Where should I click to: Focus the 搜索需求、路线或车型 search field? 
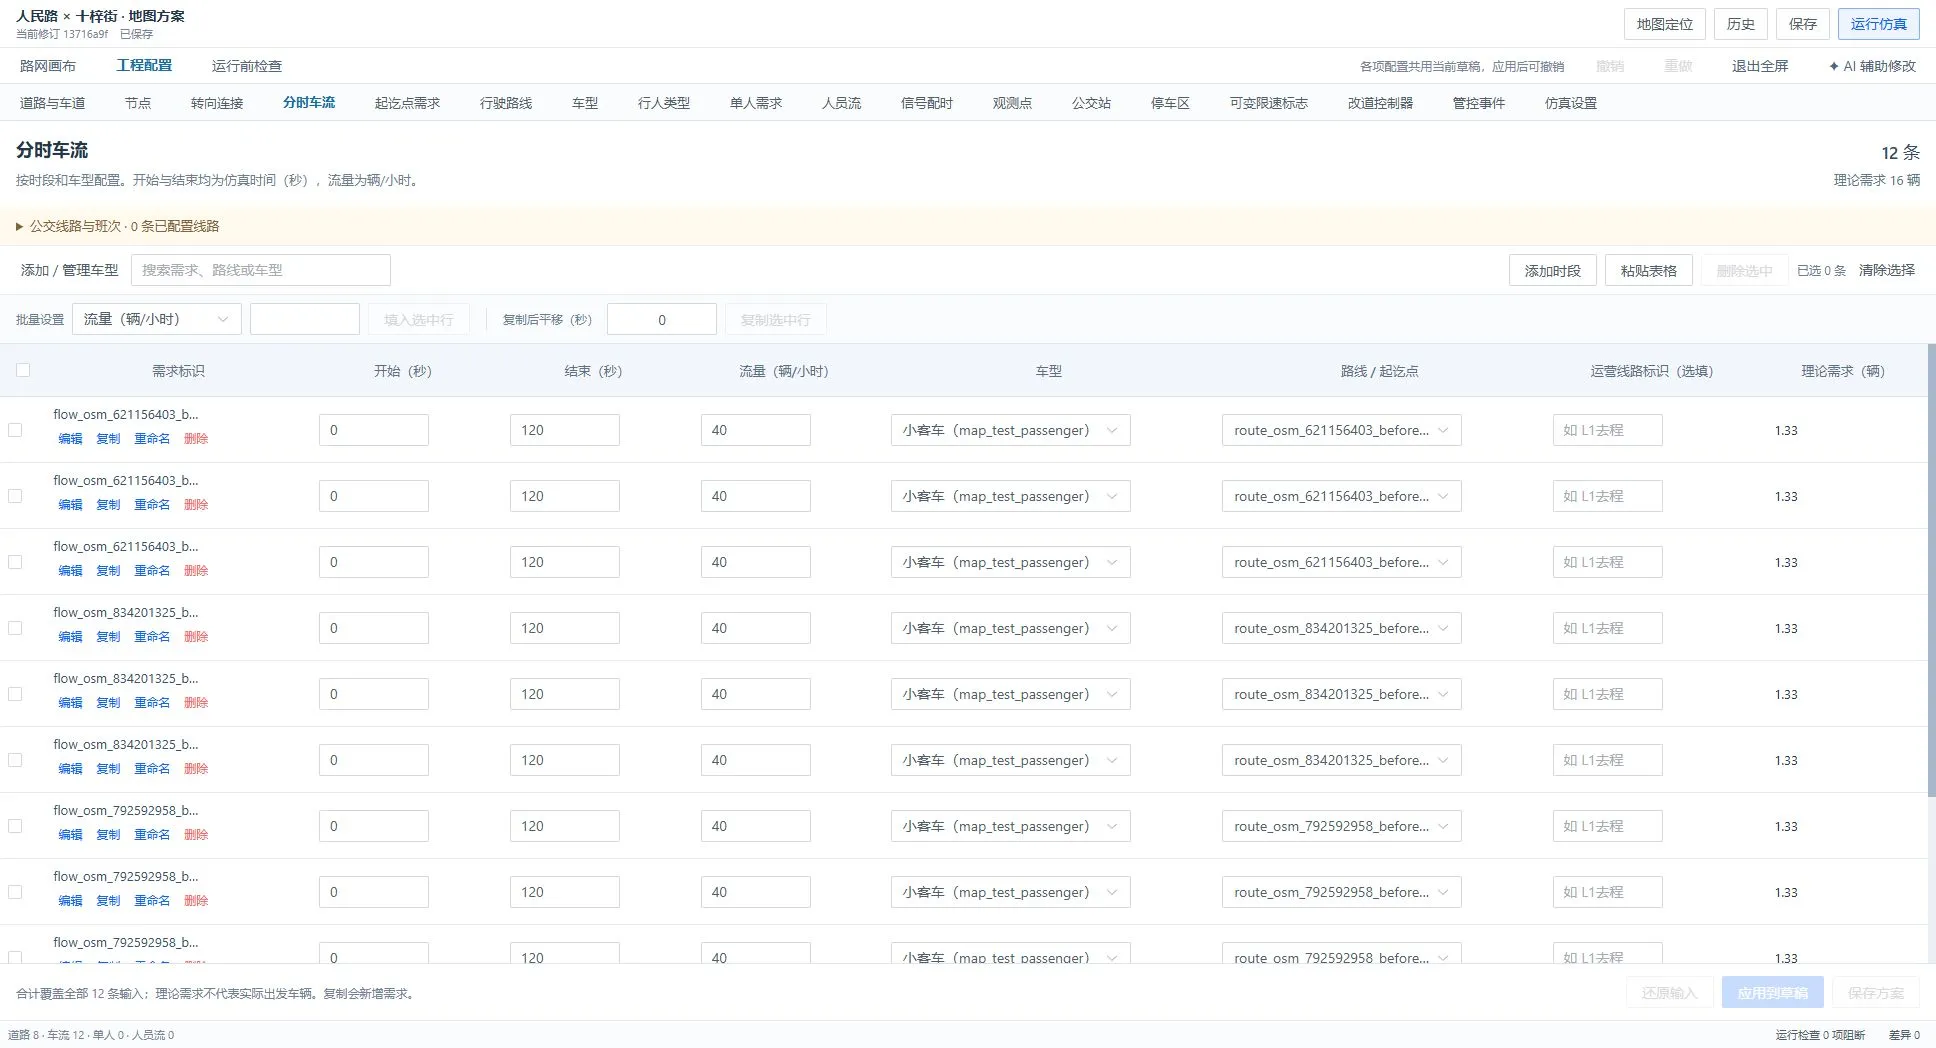(x=260, y=270)
